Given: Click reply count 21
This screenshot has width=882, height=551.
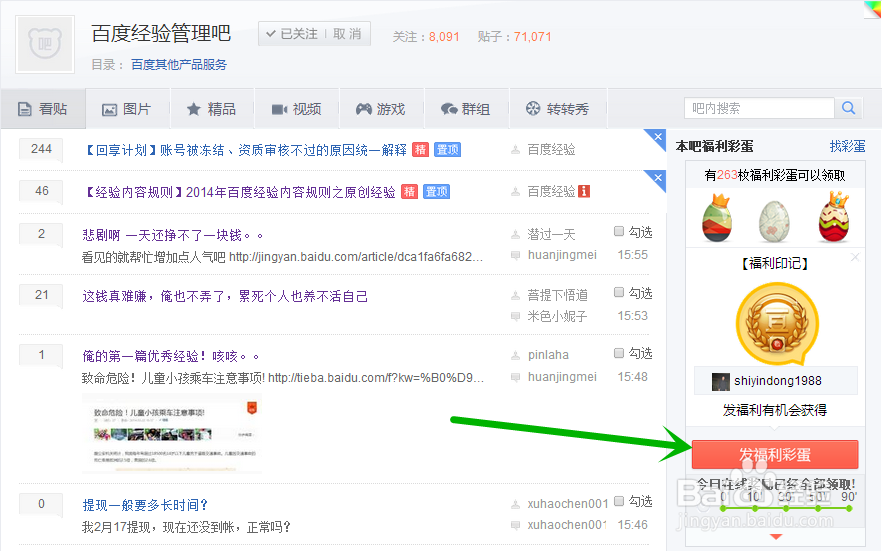Looking at the screenshot, I should coord(41,295).
